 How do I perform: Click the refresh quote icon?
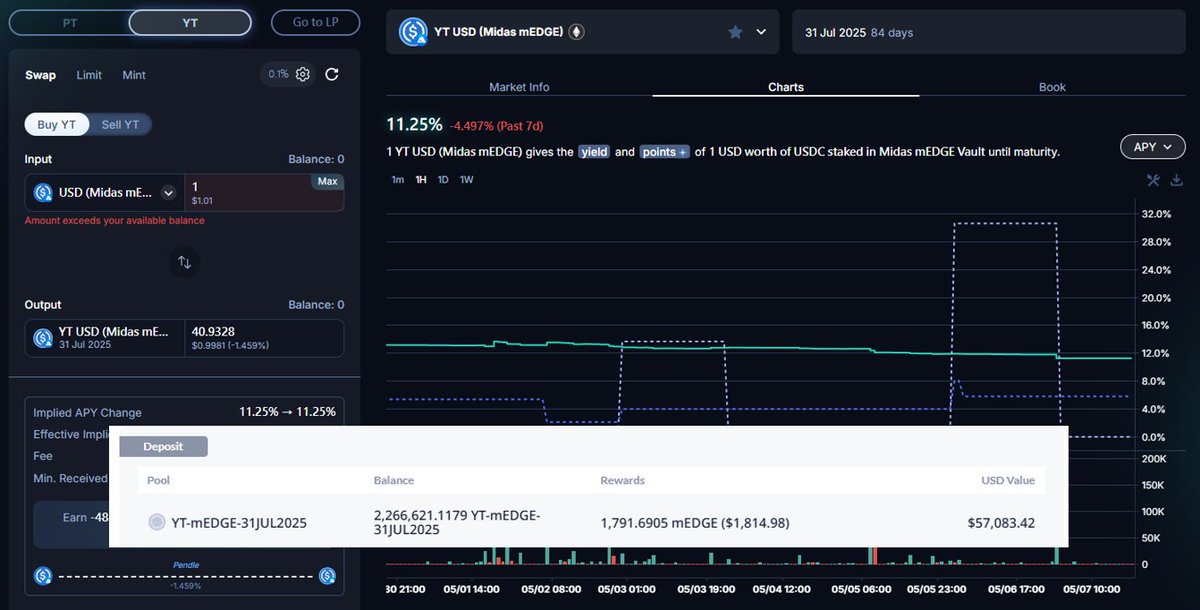332,74
